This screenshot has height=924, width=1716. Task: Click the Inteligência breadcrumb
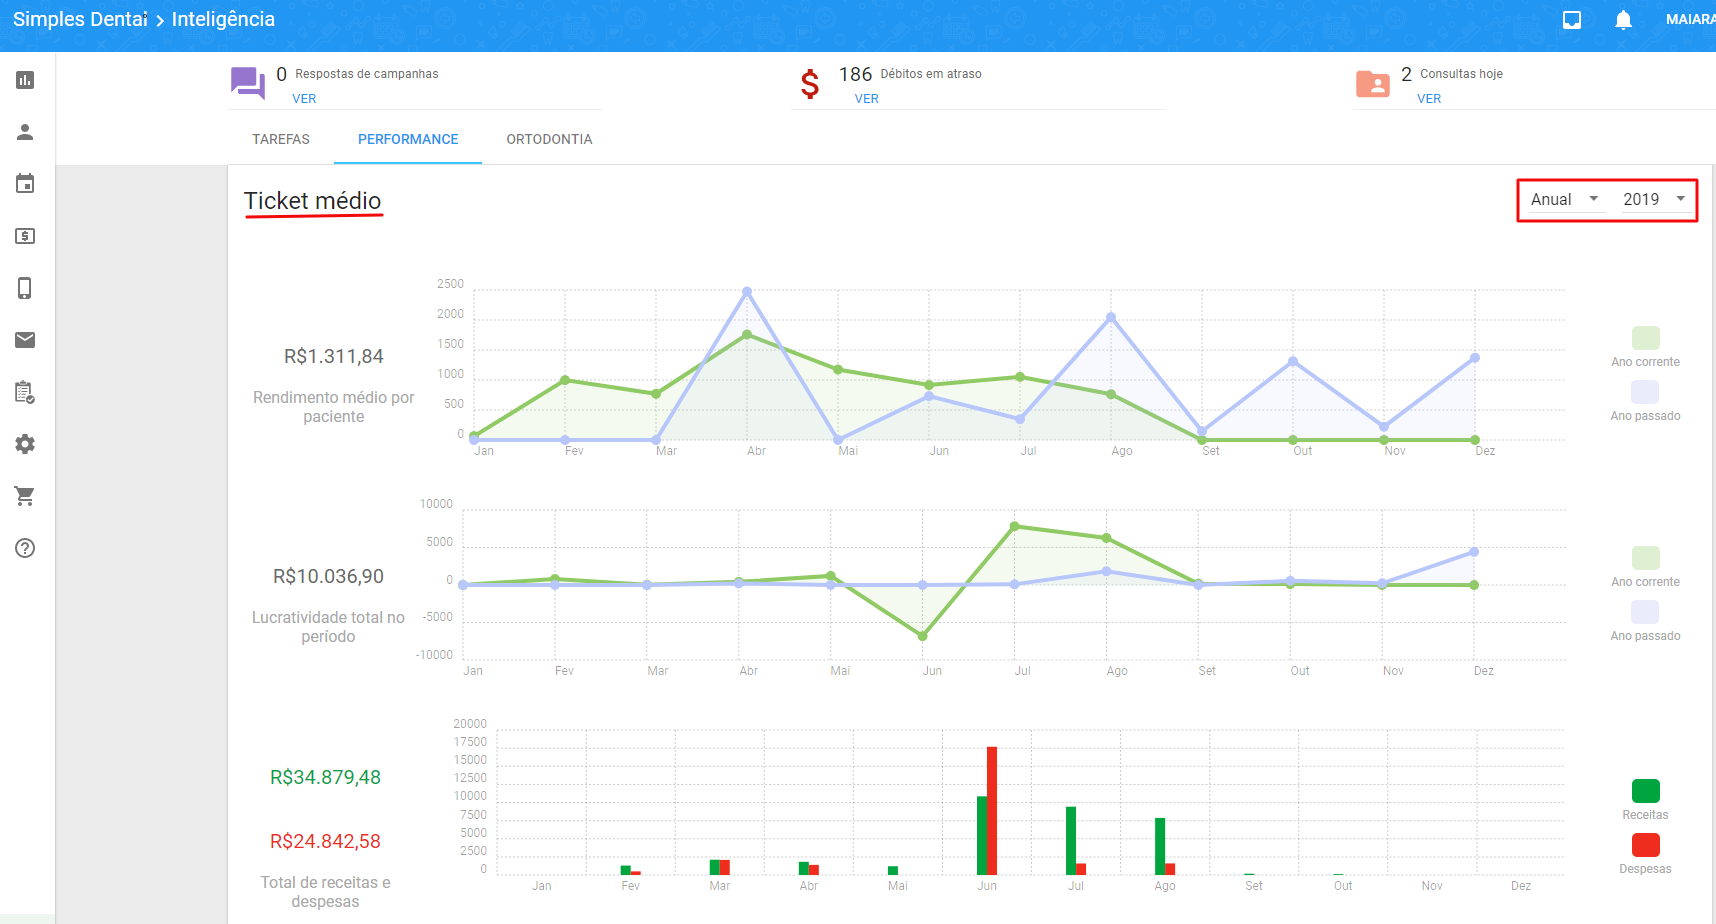click(223, 19)
